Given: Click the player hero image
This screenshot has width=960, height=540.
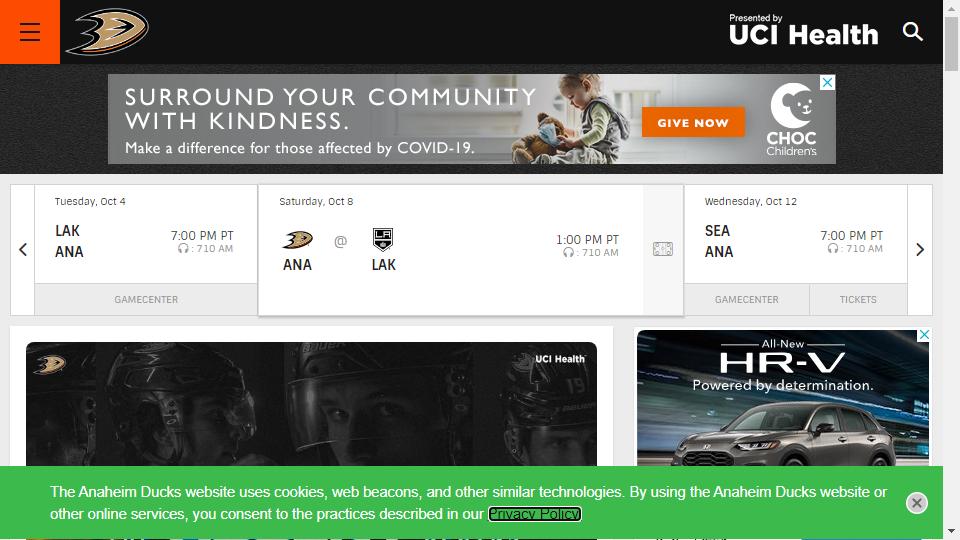Looking at the screenshot, I should [311, 404].
